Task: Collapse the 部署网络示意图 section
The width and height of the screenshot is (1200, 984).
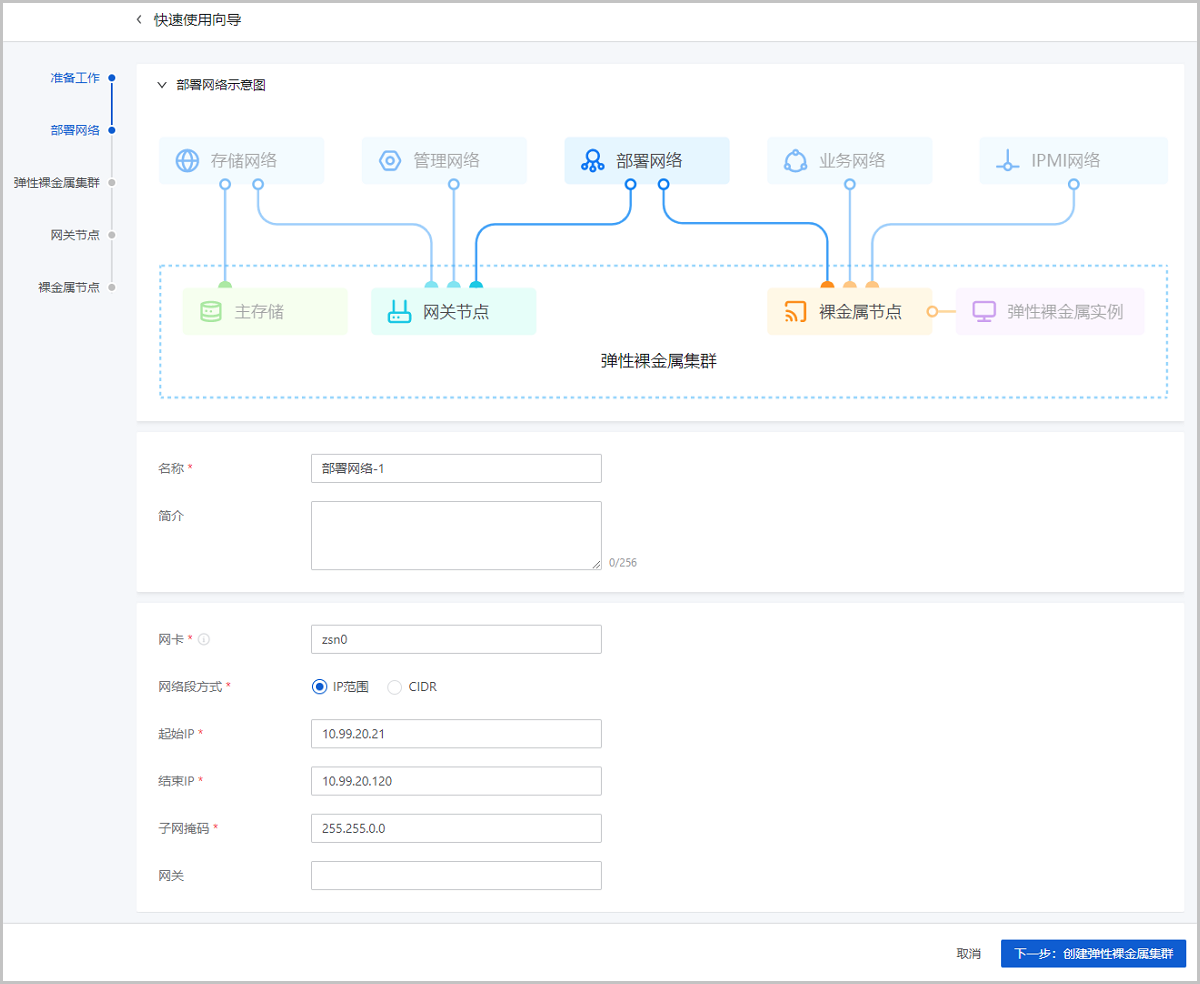Action: pos(161,85)
